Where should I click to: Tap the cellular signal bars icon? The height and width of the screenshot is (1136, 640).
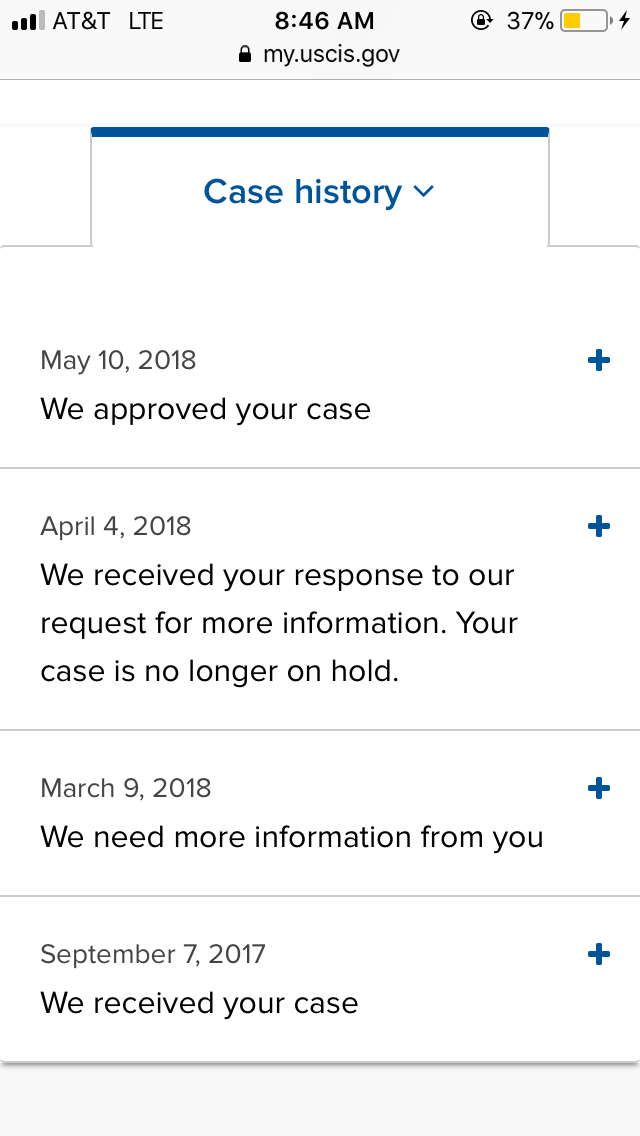(x=29, y=21)
